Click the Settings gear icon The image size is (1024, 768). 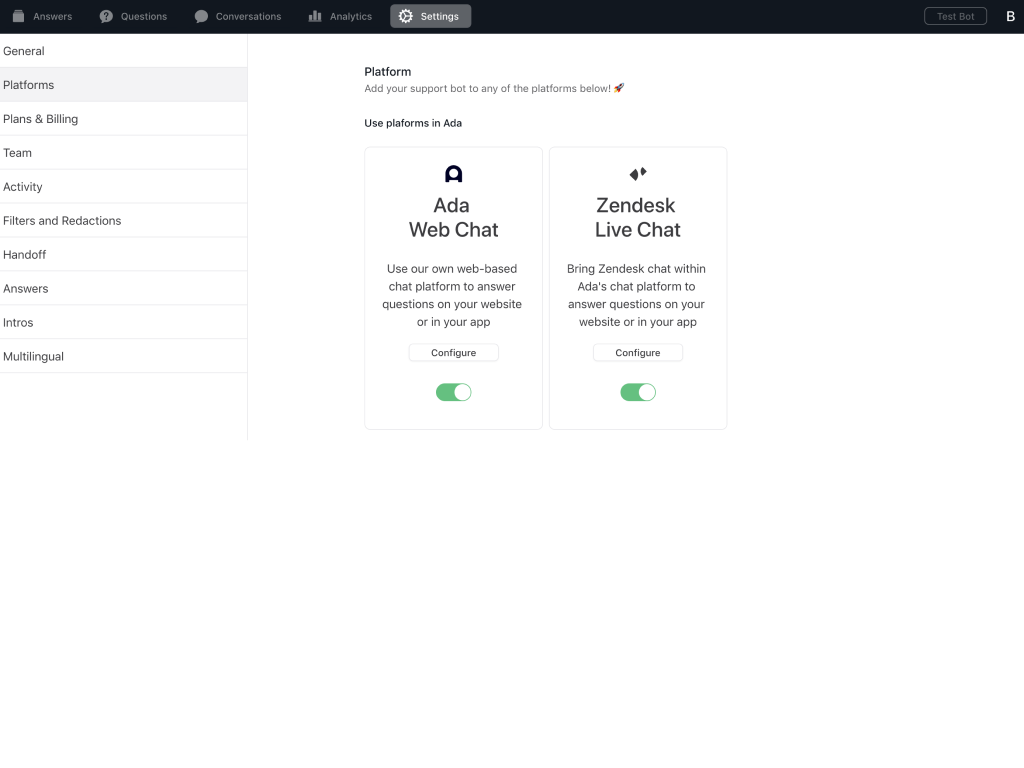405,16
